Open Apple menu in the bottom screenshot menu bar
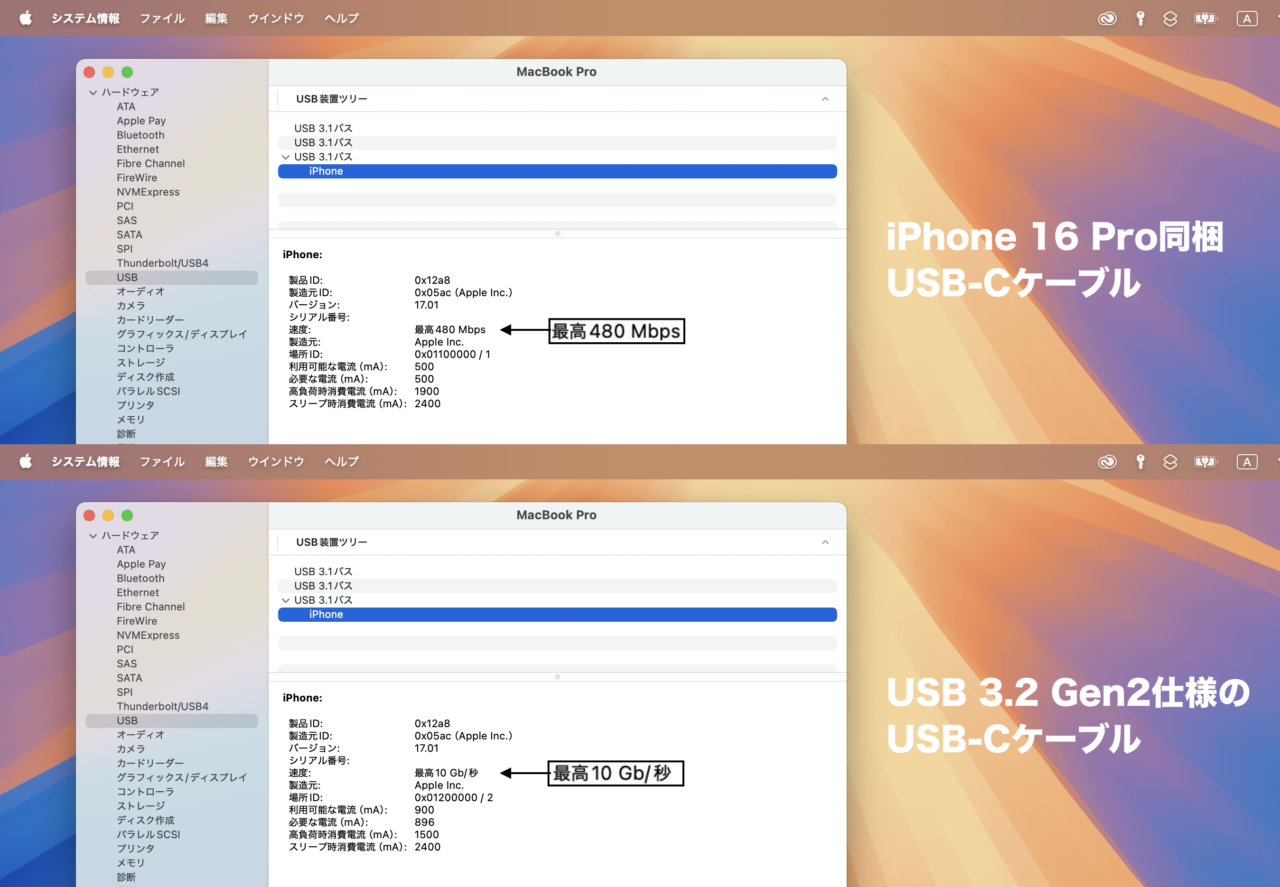This screenshot has height=887, width=1280. [x=26, y=461]
